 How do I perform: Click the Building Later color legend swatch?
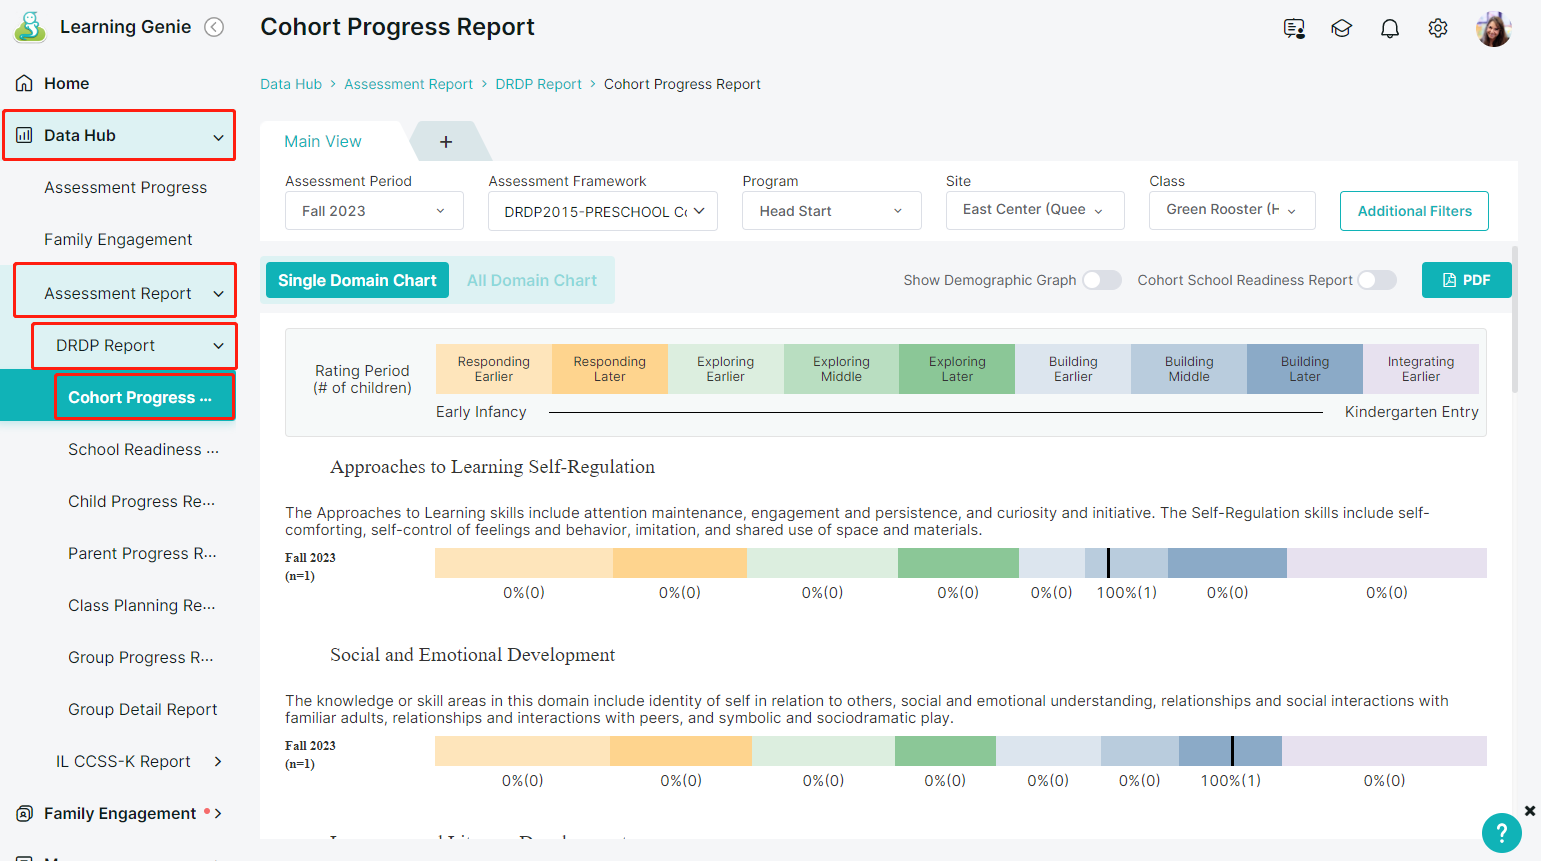coord(1305,369)
